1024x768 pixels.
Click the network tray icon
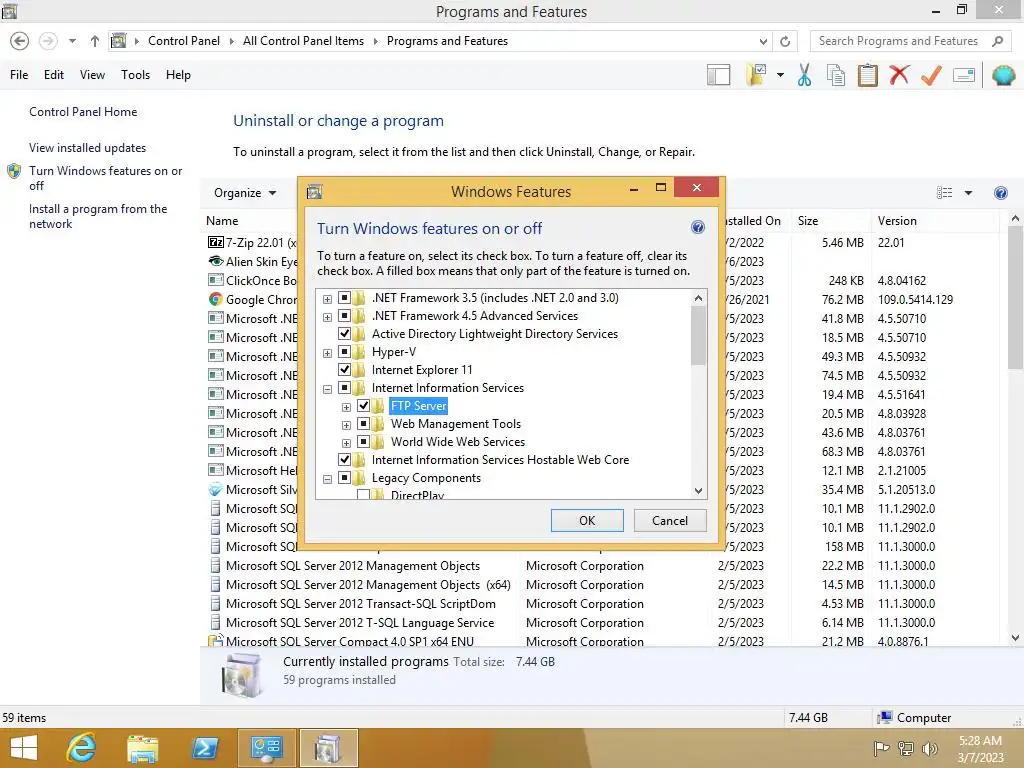pos(906,748)
